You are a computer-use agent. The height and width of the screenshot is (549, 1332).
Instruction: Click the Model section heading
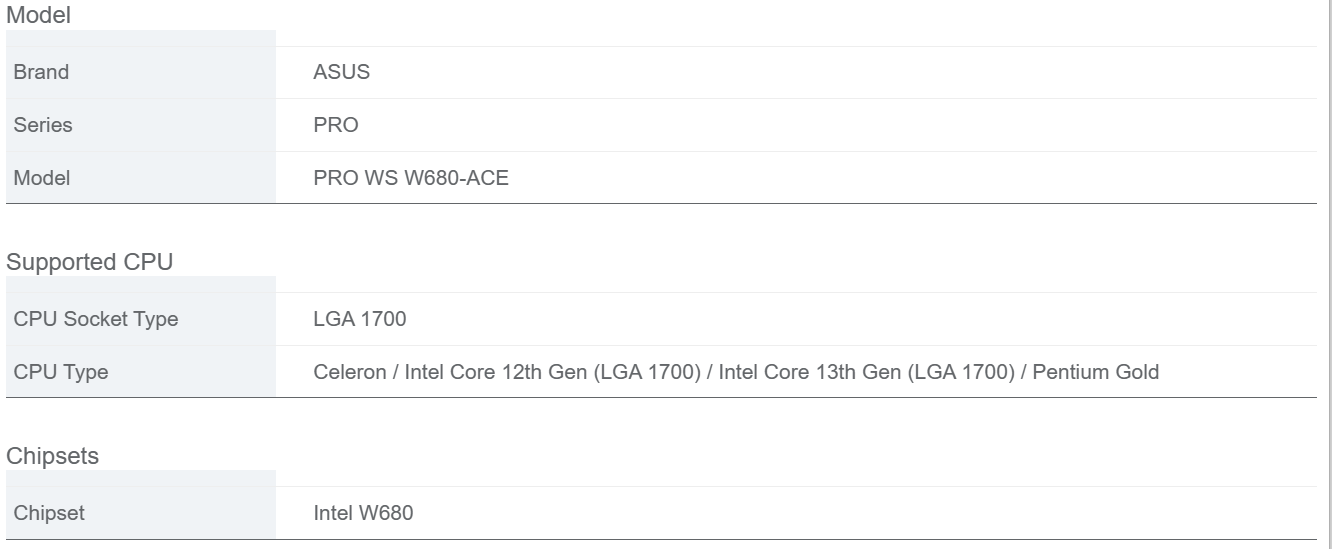click(38, 15)
